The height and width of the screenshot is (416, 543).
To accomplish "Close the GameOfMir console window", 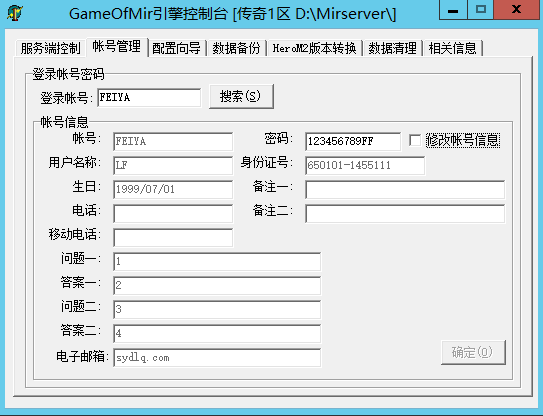I will [x=517, y=10].
